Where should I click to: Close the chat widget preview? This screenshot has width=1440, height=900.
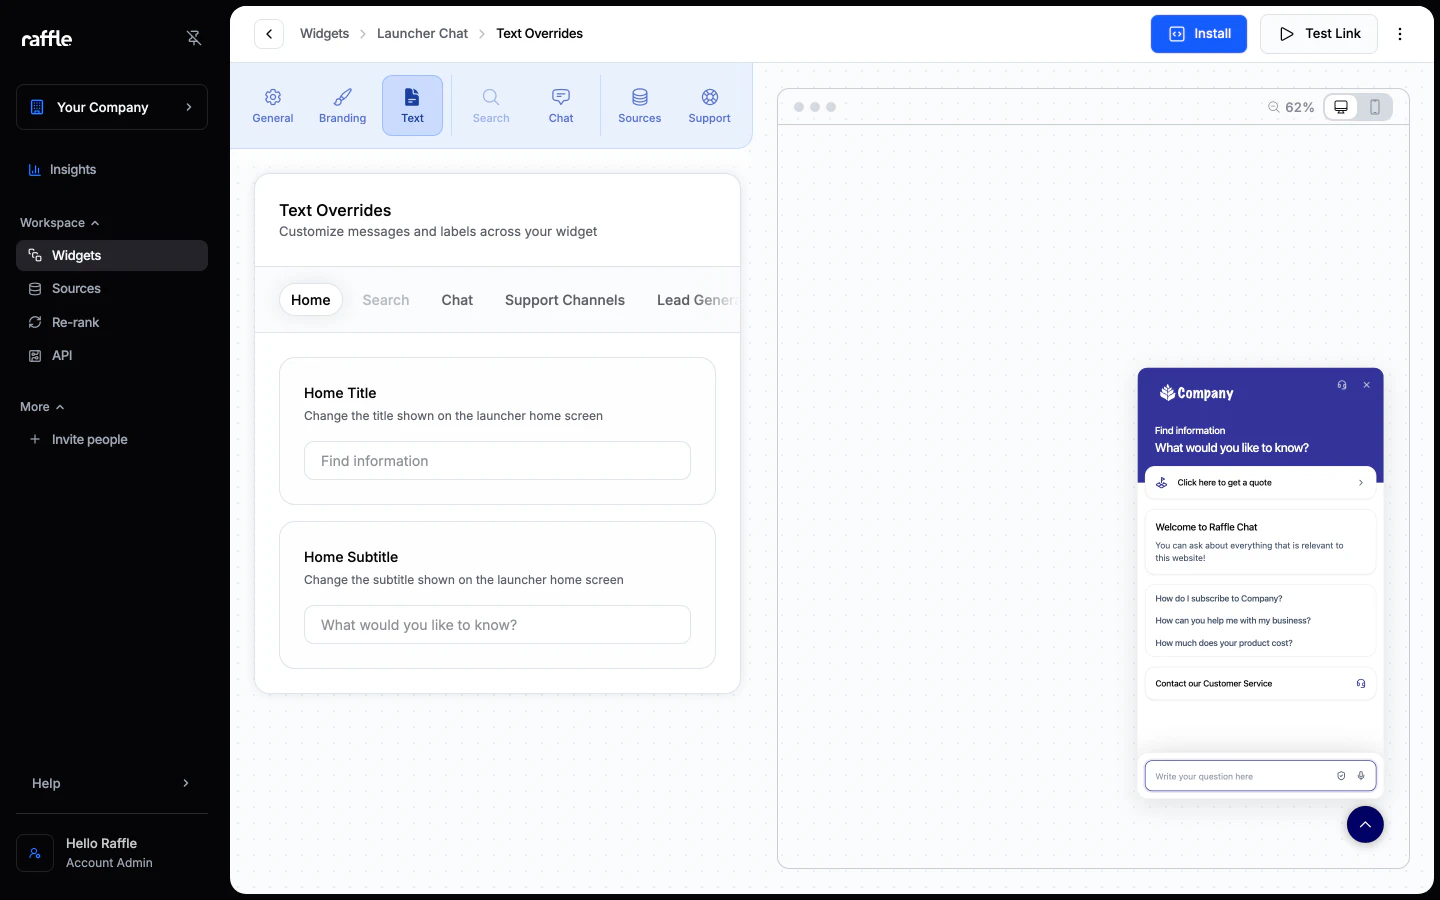[x=1366, y=385]
